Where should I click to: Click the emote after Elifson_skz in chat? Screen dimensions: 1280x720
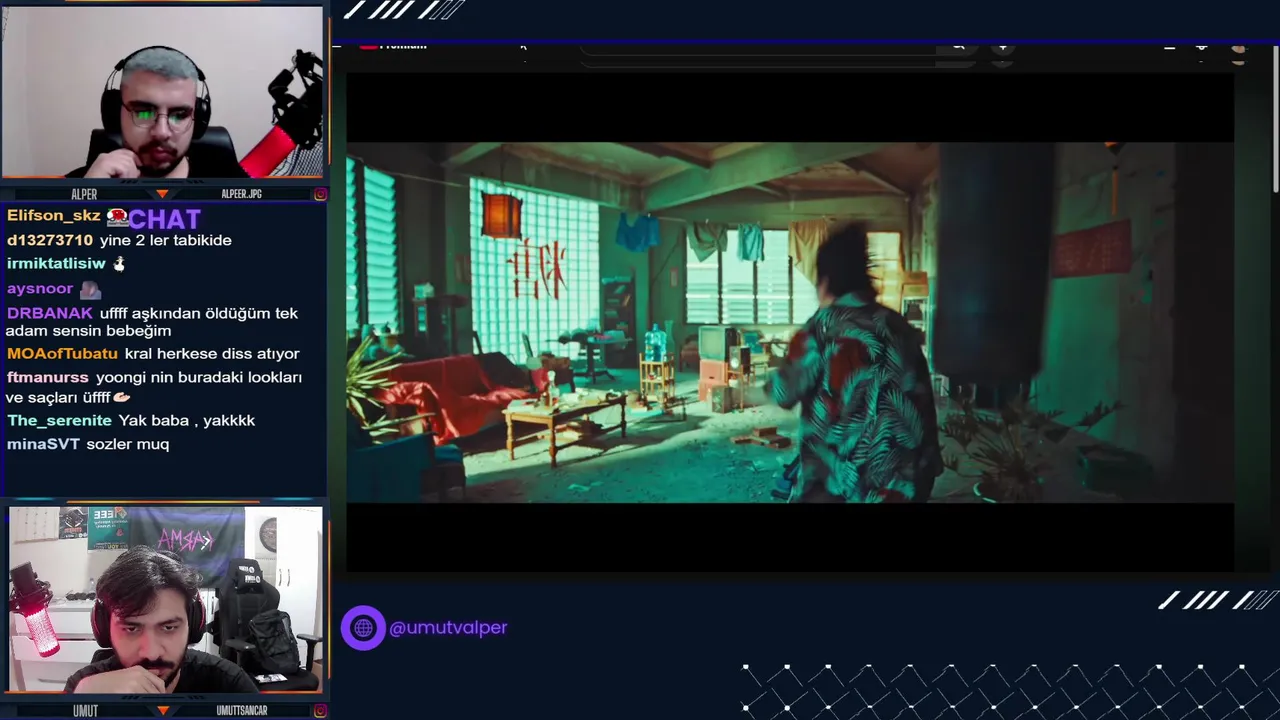(x=117, y=216)
